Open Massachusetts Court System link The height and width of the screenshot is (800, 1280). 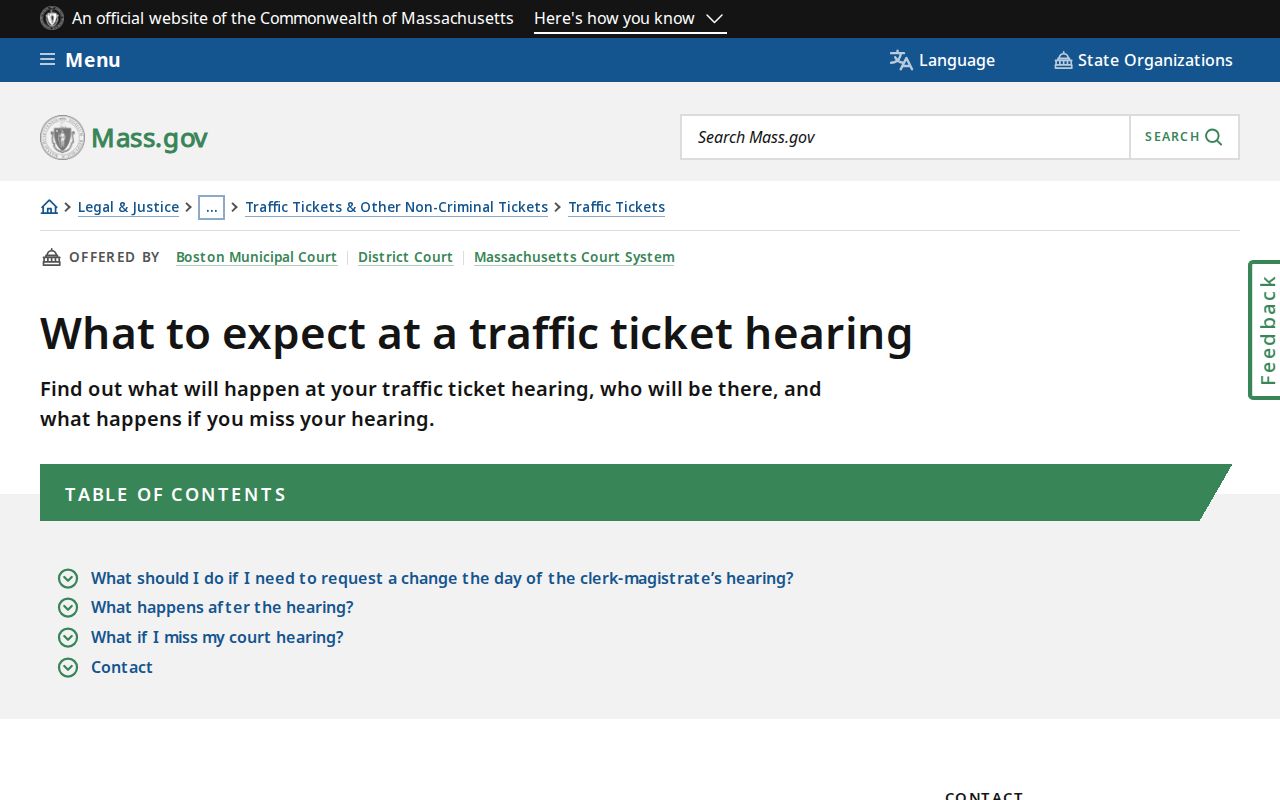[x=574, y=257]
